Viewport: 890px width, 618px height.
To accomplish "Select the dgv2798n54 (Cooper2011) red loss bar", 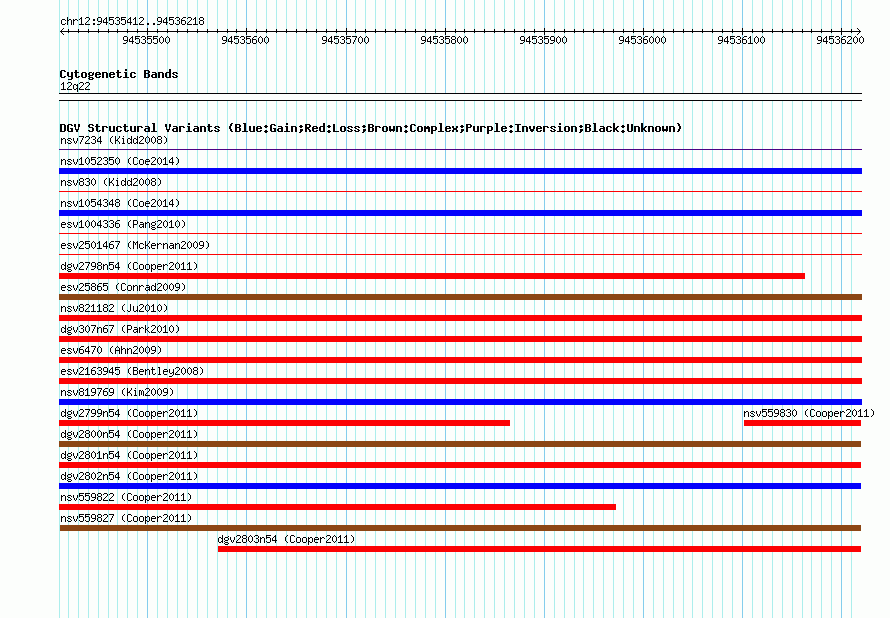I will [432, 276].
